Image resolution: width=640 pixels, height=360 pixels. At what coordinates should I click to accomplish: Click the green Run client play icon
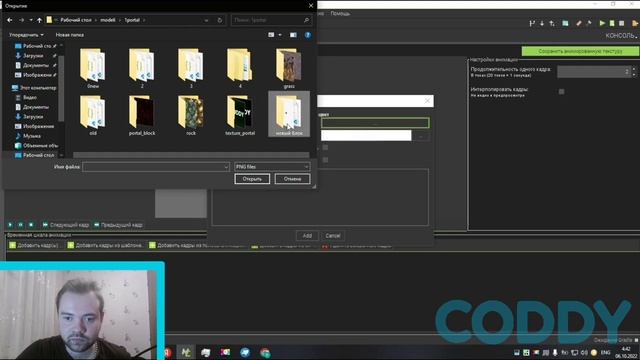602,23
